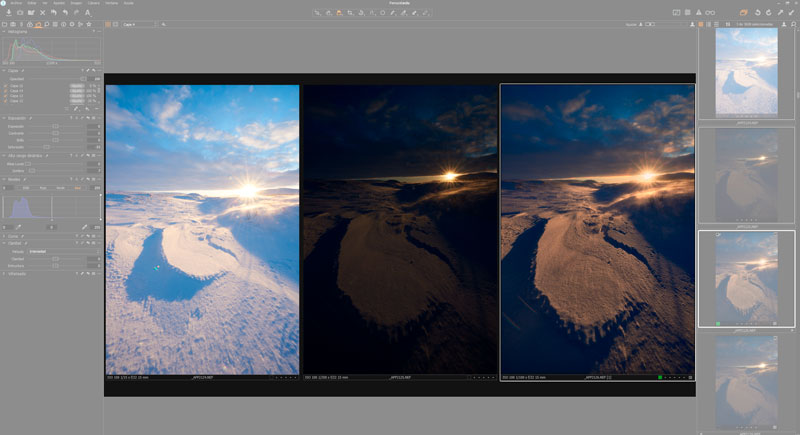Viewport: 800px width, 435px height.
Task: Collapse the Histograma panel
Action: pyautogui.click(x=4, y=31)
